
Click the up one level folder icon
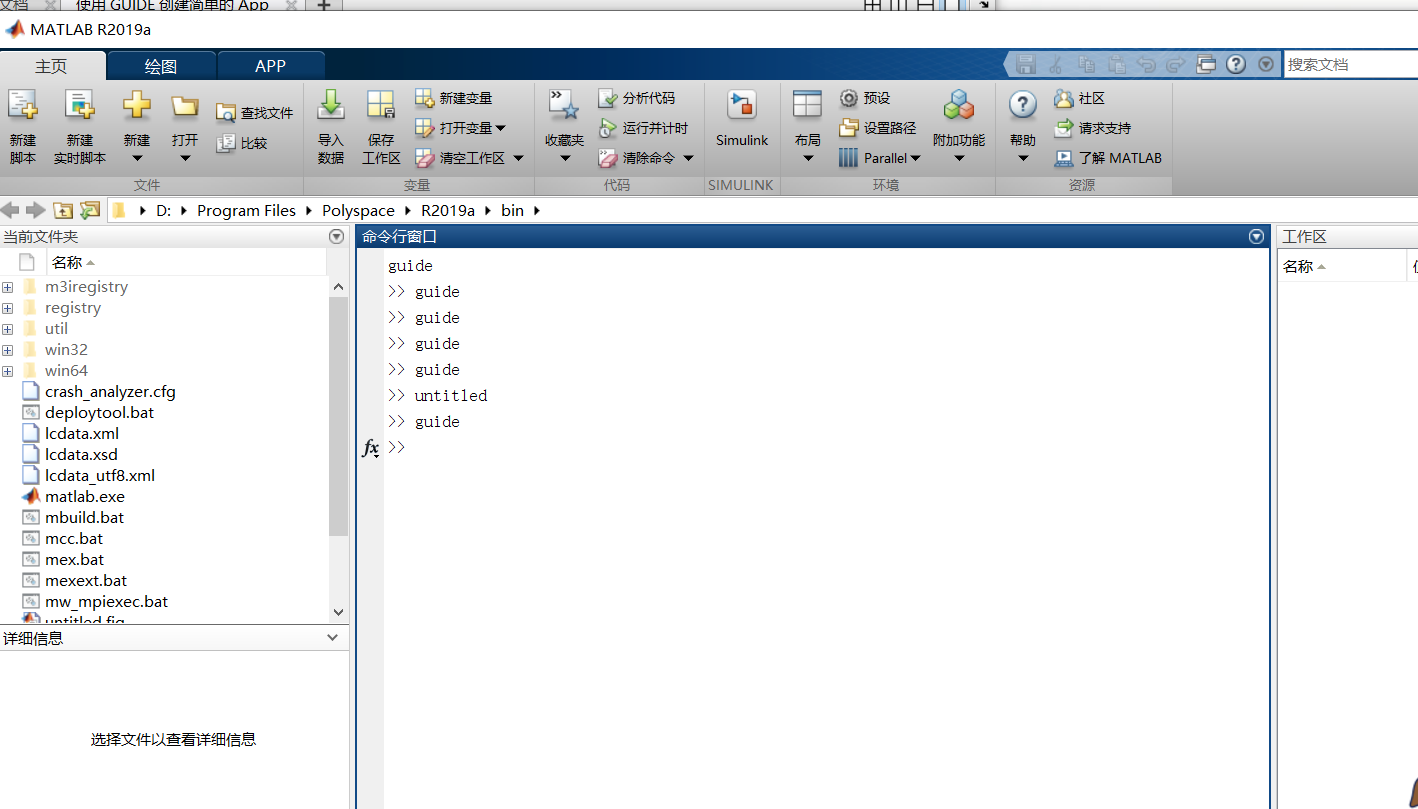pyautogui.click(x=63, y=210)
